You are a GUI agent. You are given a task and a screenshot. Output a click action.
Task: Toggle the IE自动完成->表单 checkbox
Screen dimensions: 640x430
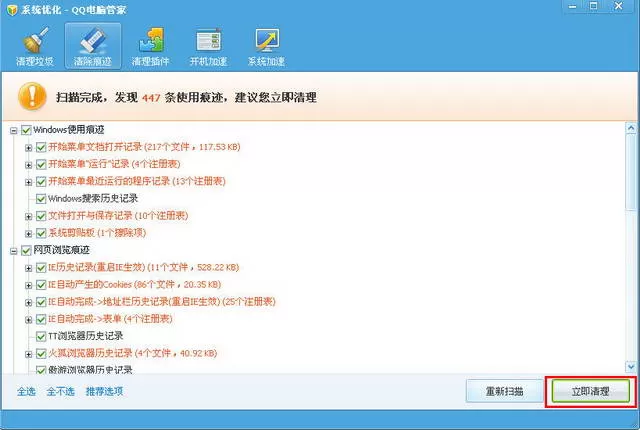tap(41, 319)
